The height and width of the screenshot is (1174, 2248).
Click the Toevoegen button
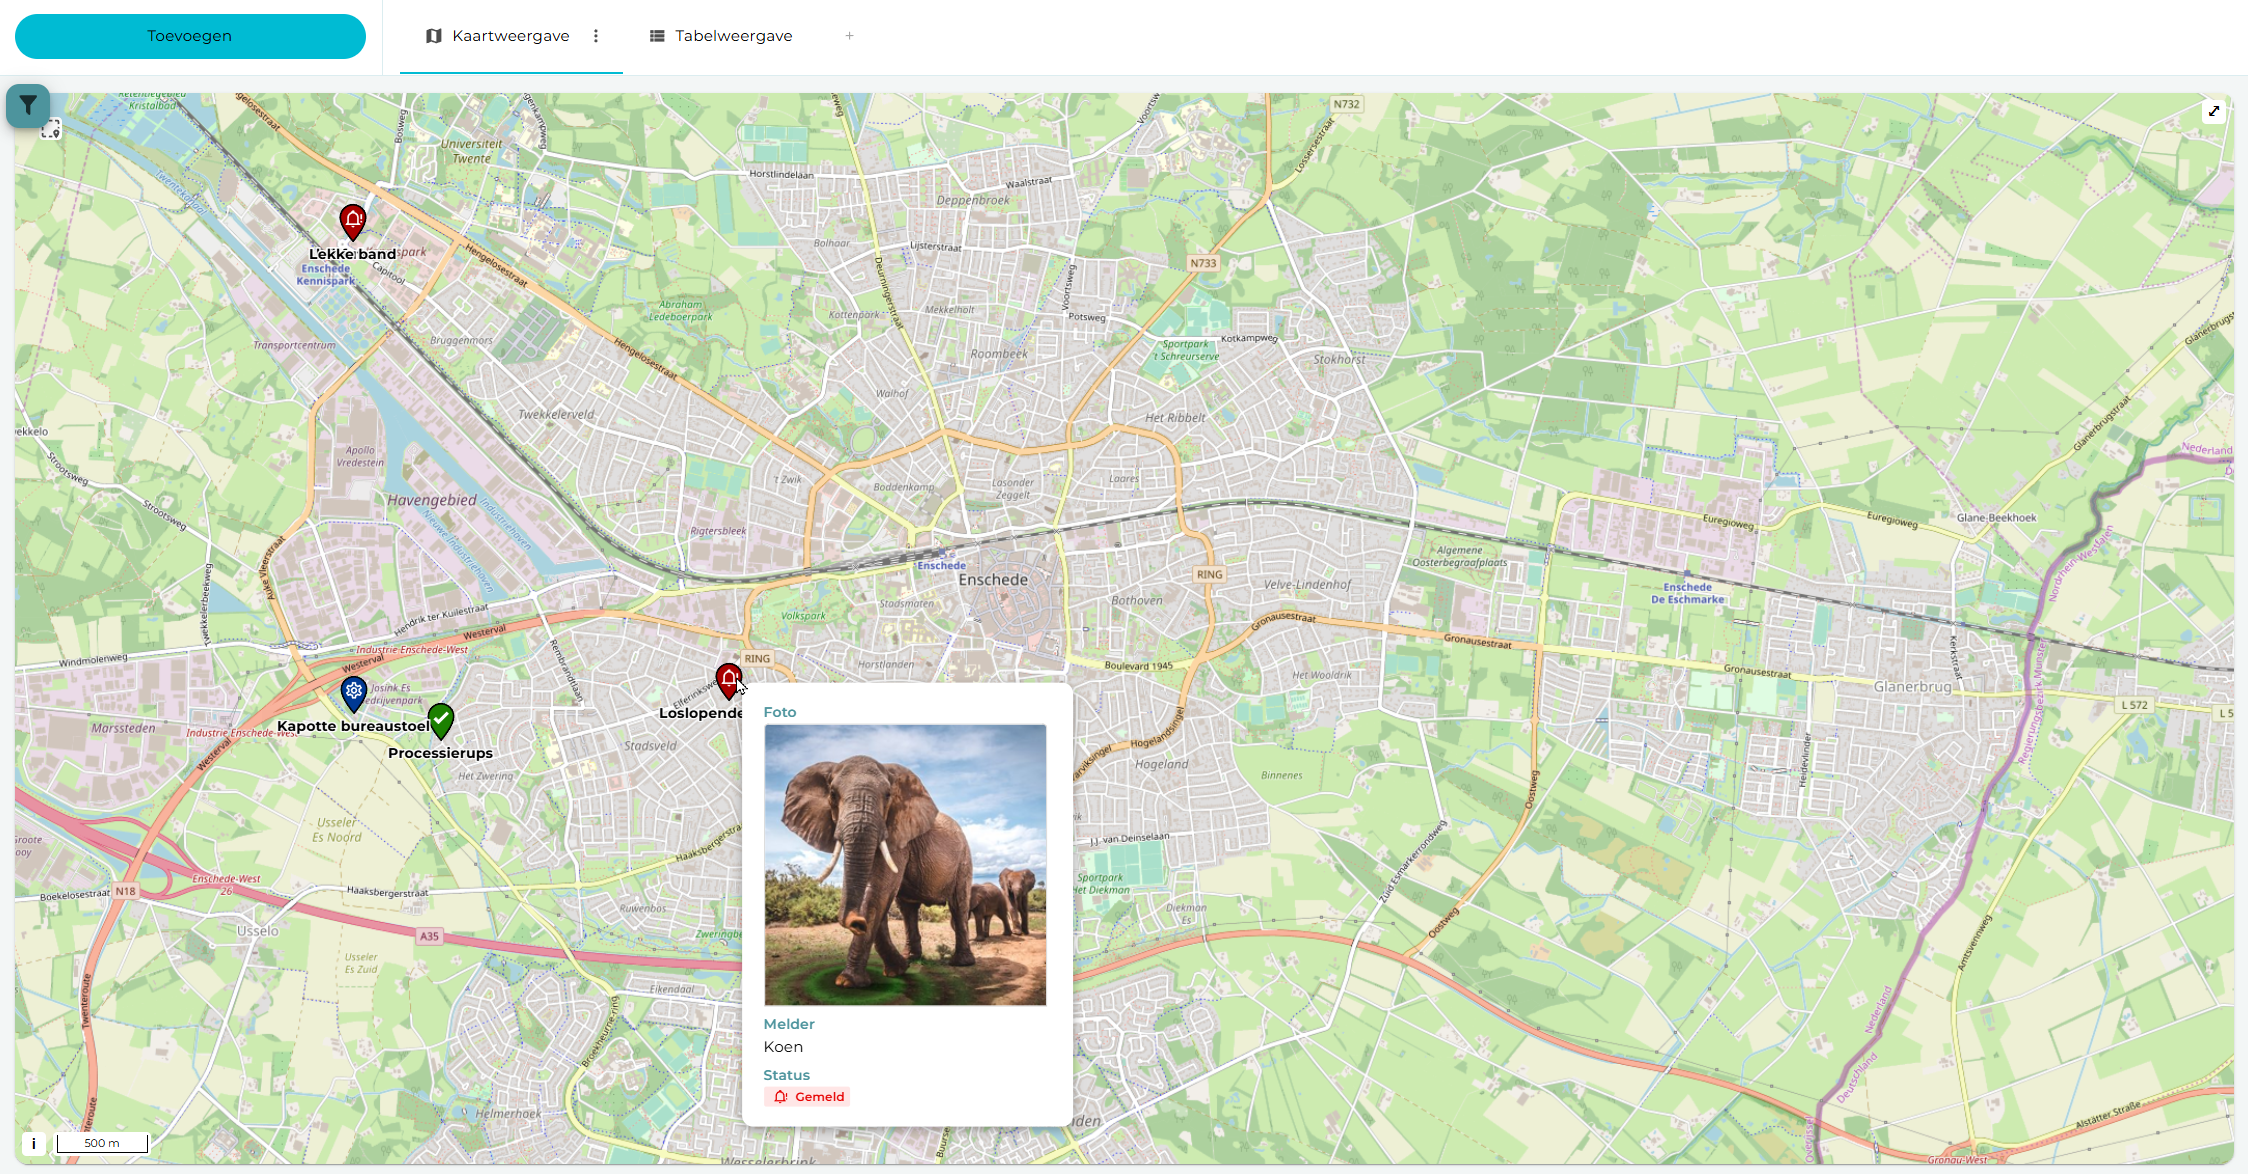click(189, 35)
